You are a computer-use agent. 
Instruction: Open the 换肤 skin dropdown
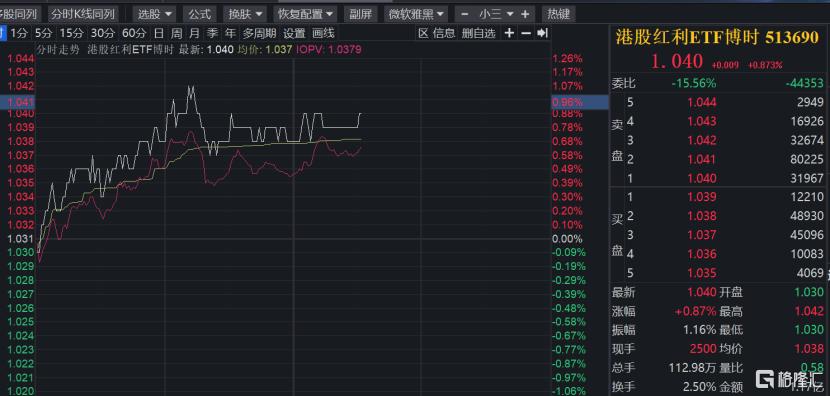pyautogui.click(x=245, y=14)
